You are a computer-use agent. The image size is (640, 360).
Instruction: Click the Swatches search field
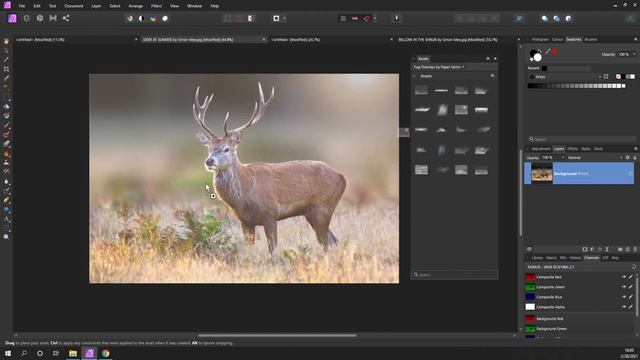[x=582, y=139]
